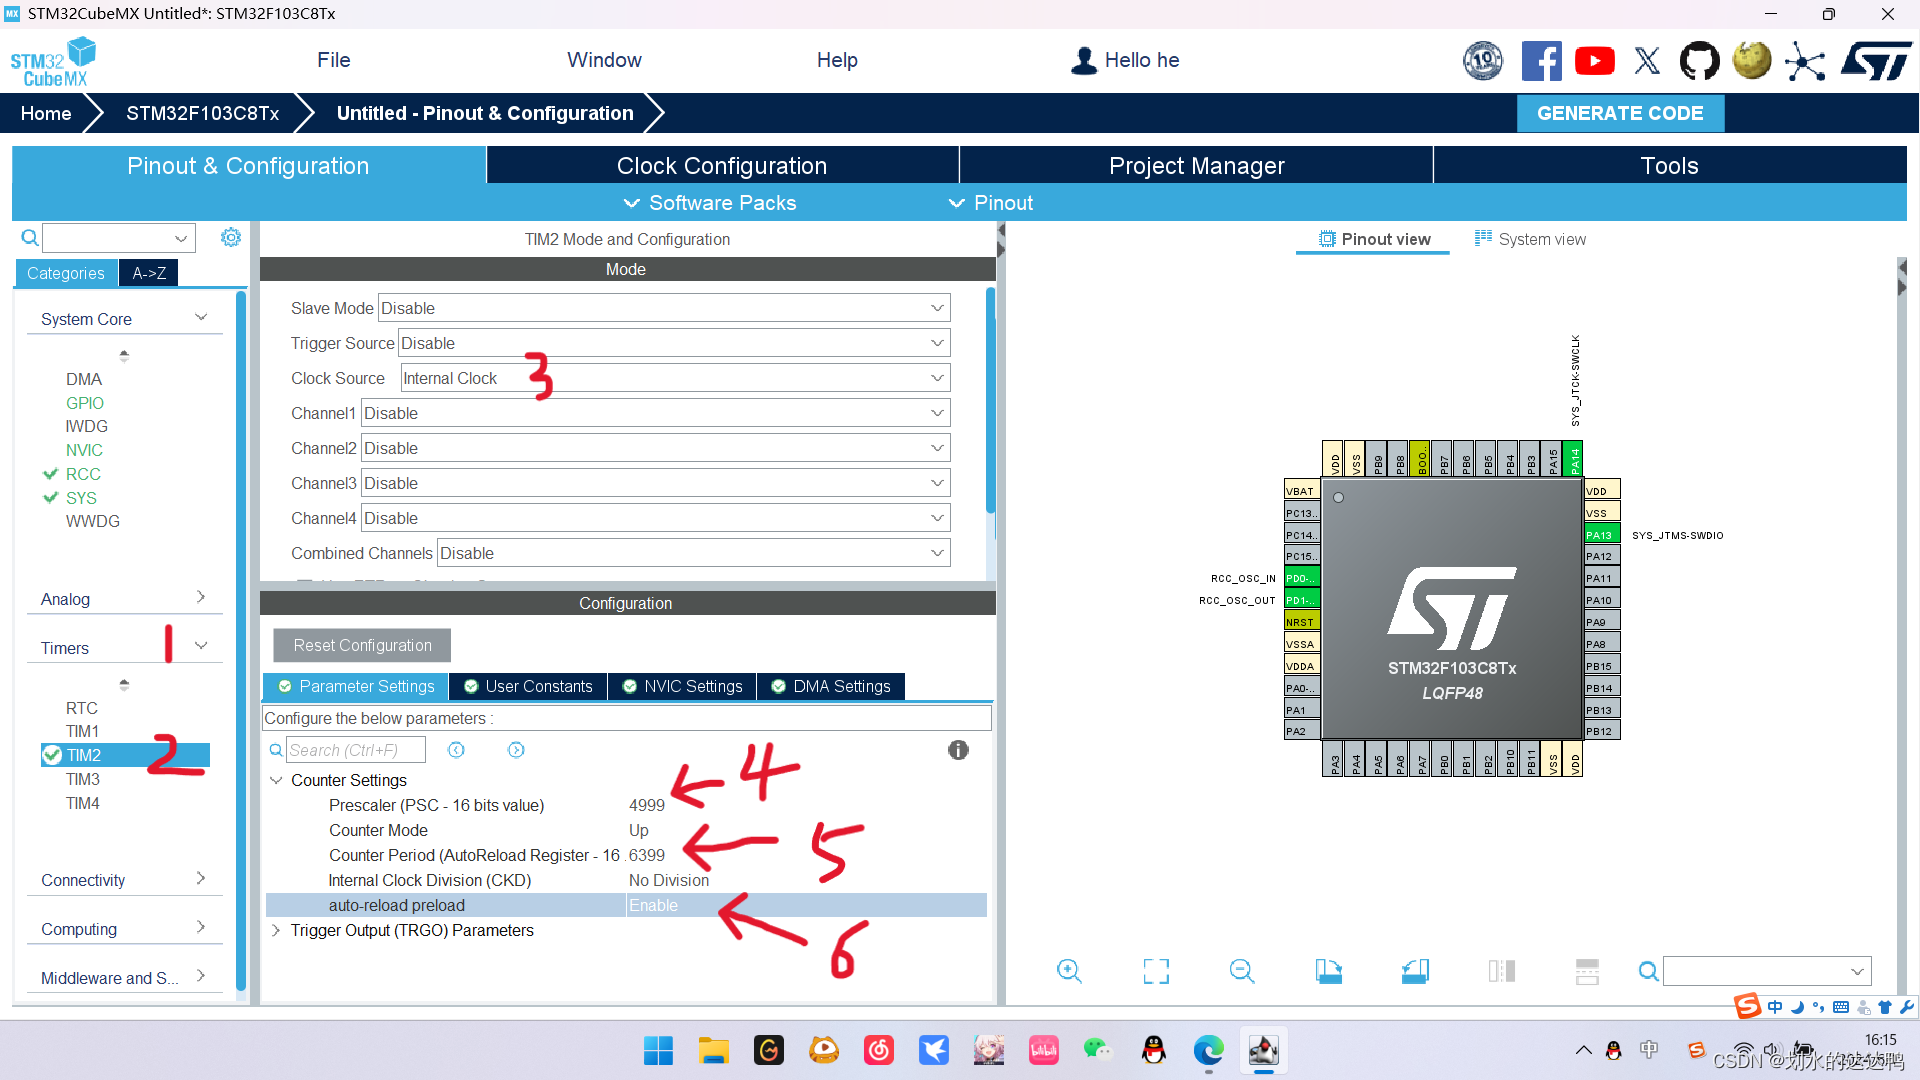The height and width of the screenshot is (1080, 1920).
Task: Open Channel2 dropdown
Action: coord(655,448)
